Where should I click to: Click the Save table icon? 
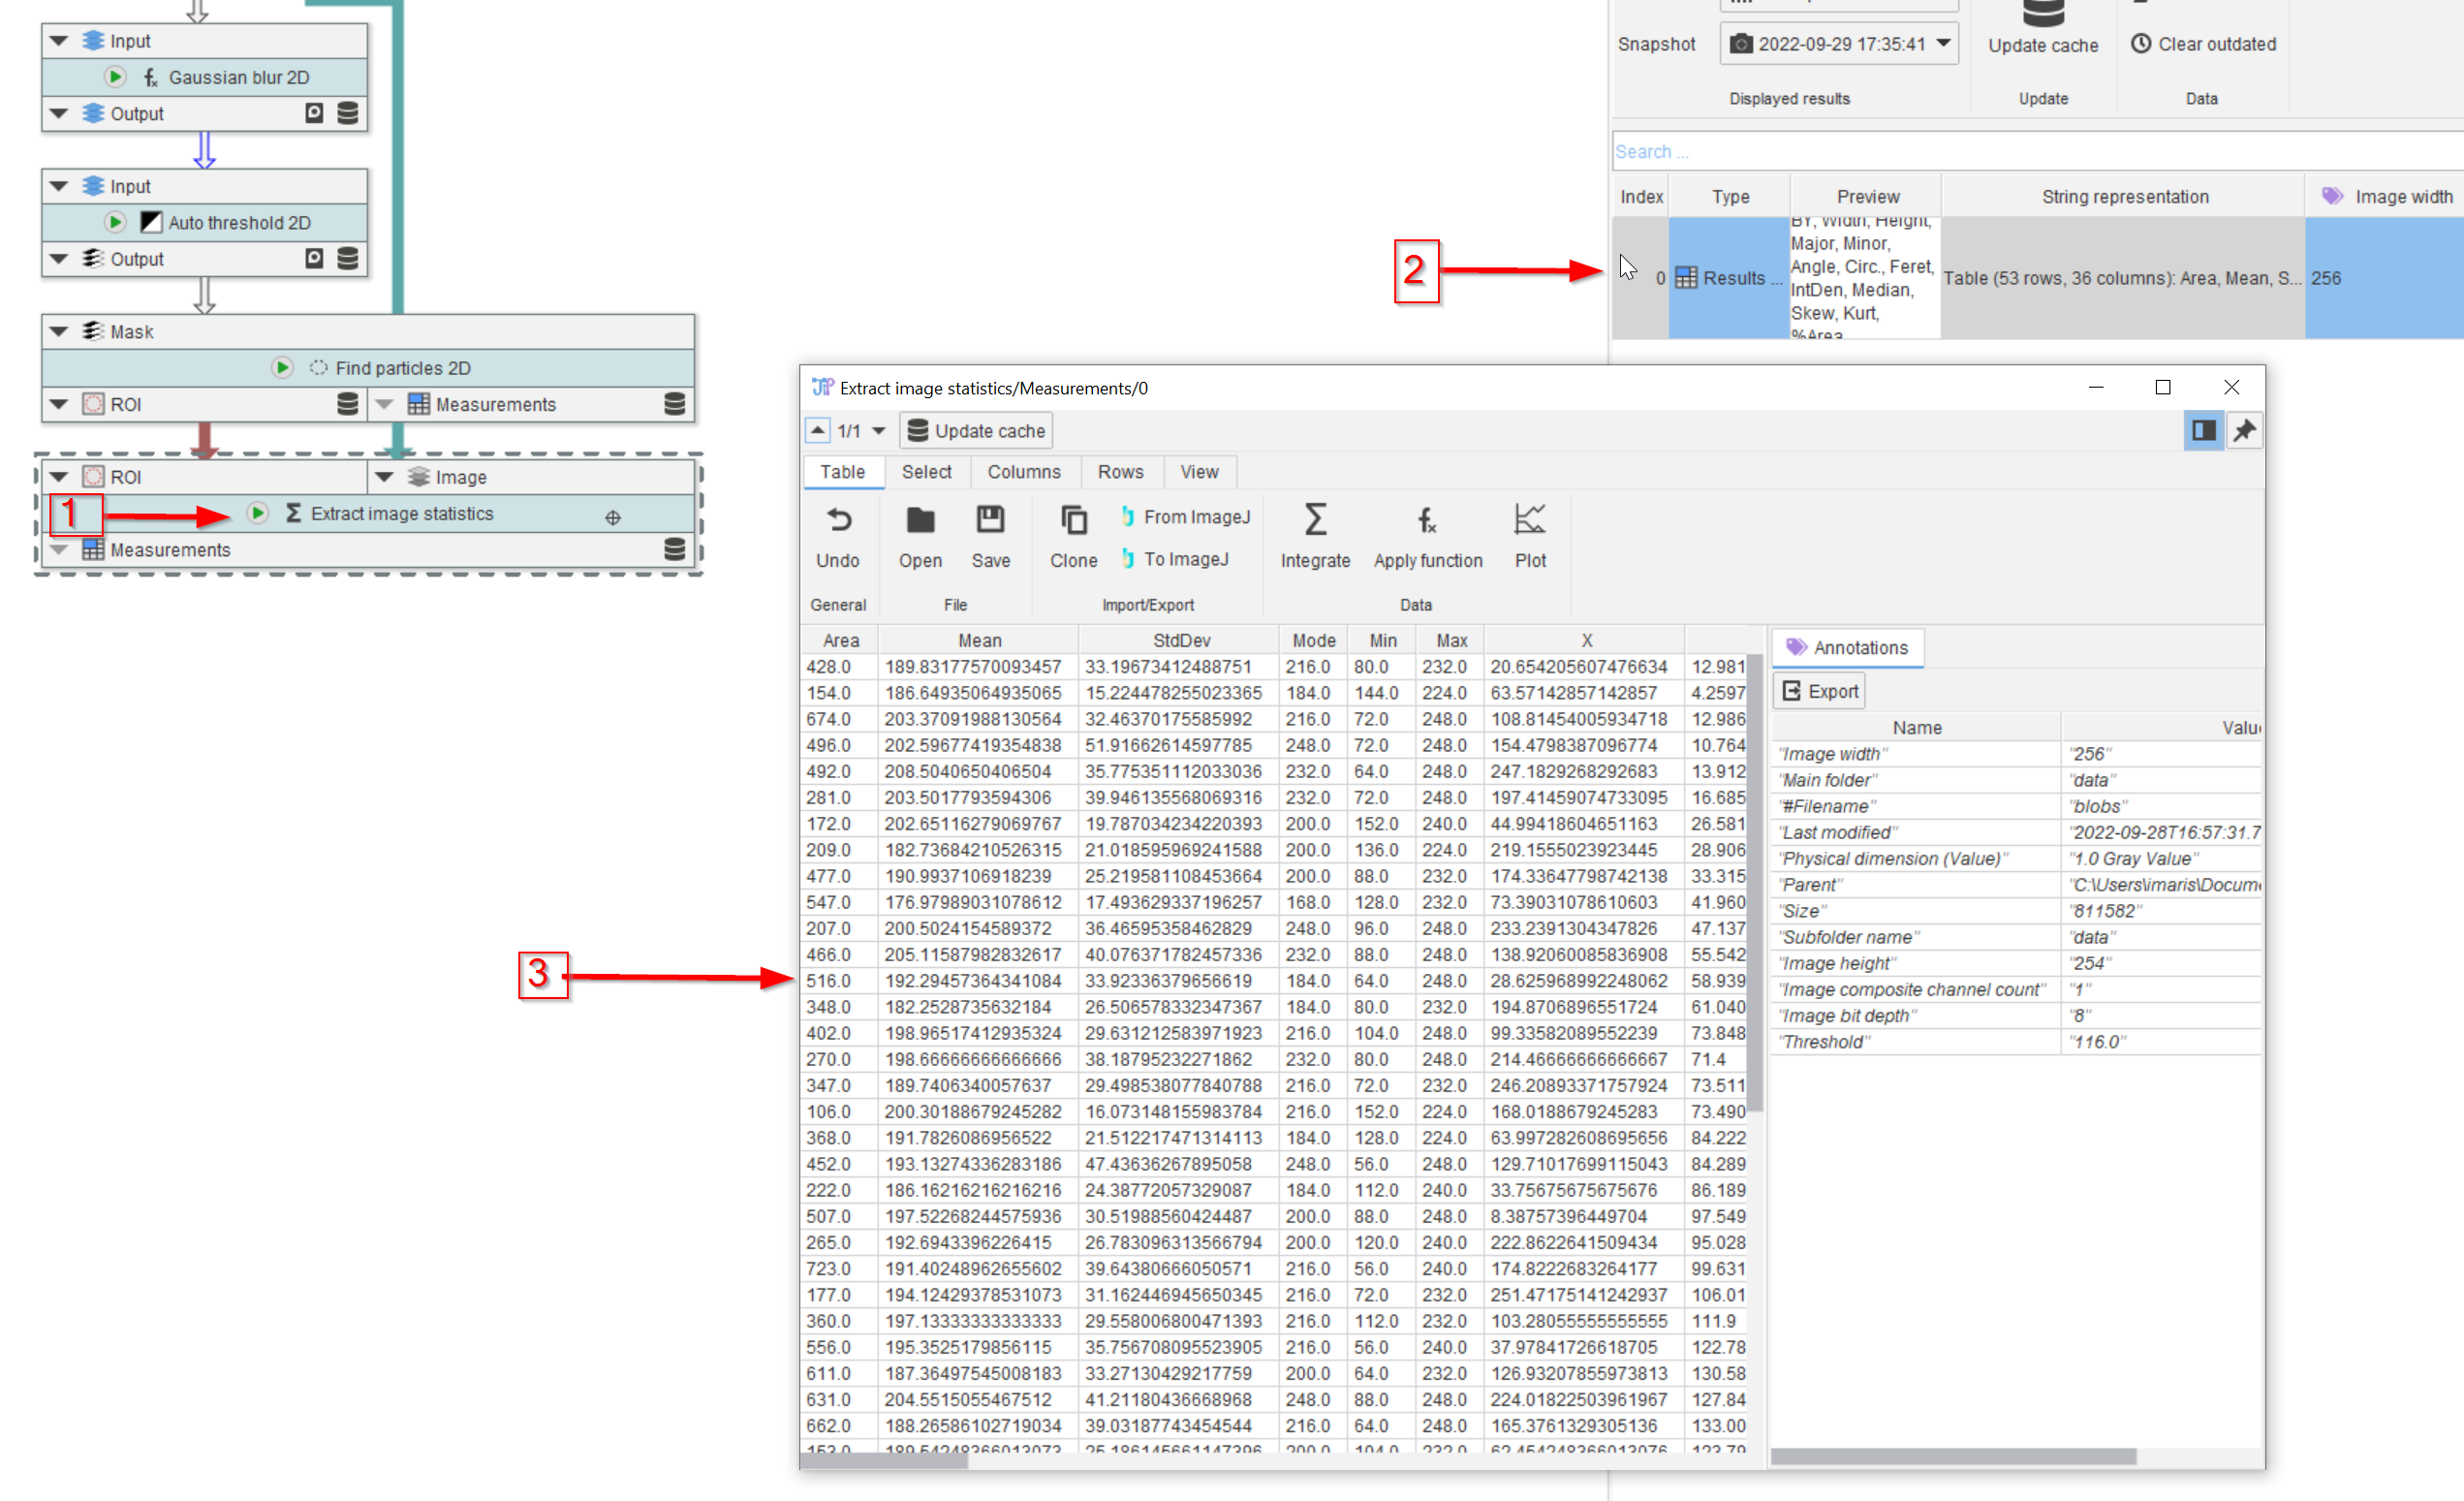tap(990, 521)
